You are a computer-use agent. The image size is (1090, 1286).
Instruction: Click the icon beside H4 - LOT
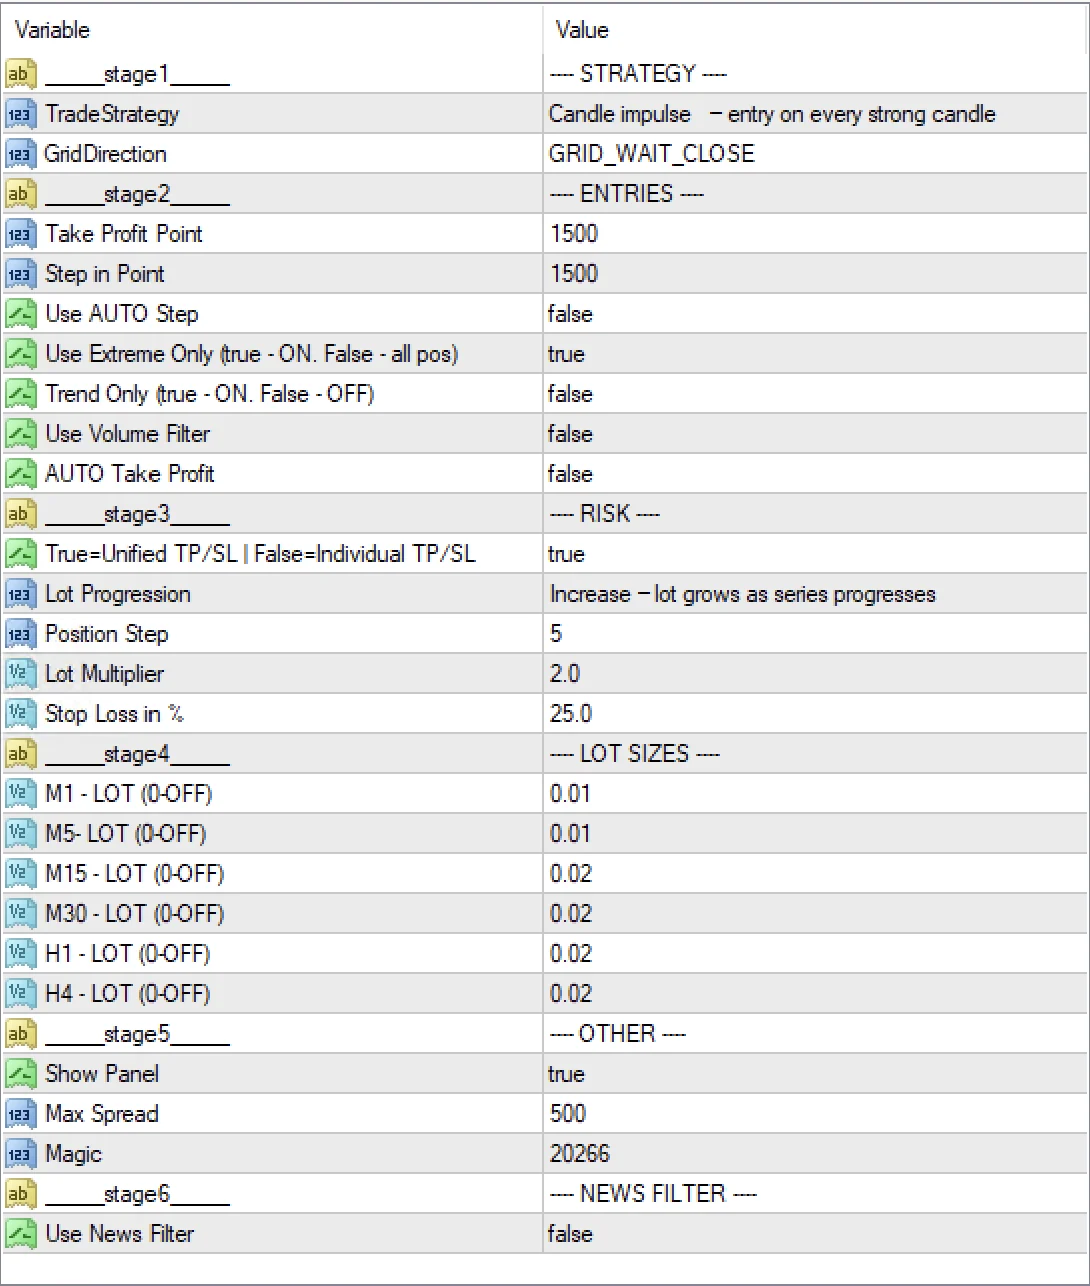click(x=21, y=994)
